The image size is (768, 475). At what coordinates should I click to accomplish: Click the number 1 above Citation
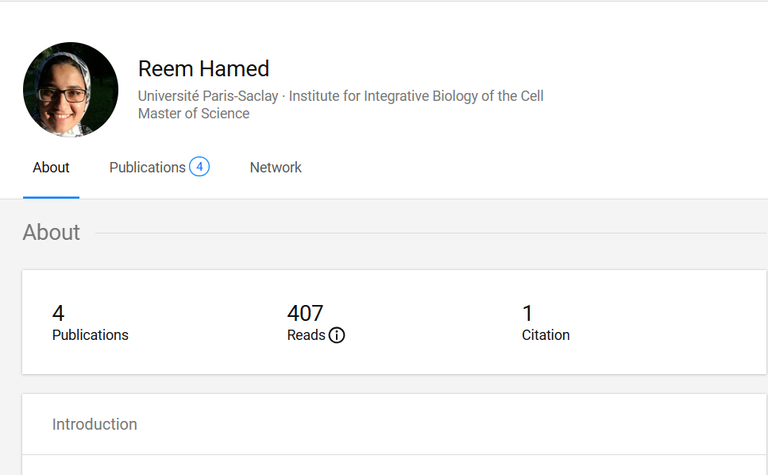click(528, 313)
